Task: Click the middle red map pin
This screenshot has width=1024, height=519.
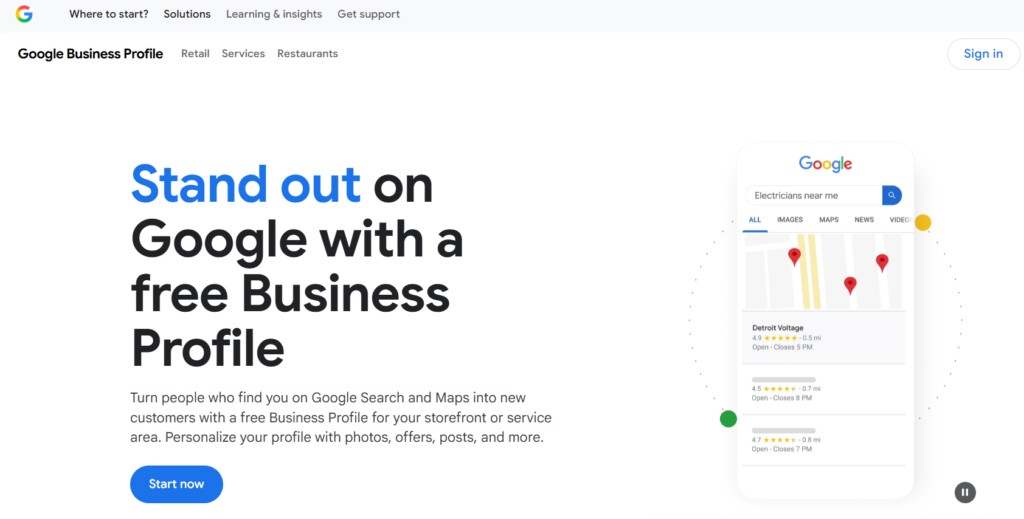Action: [850, 285]
